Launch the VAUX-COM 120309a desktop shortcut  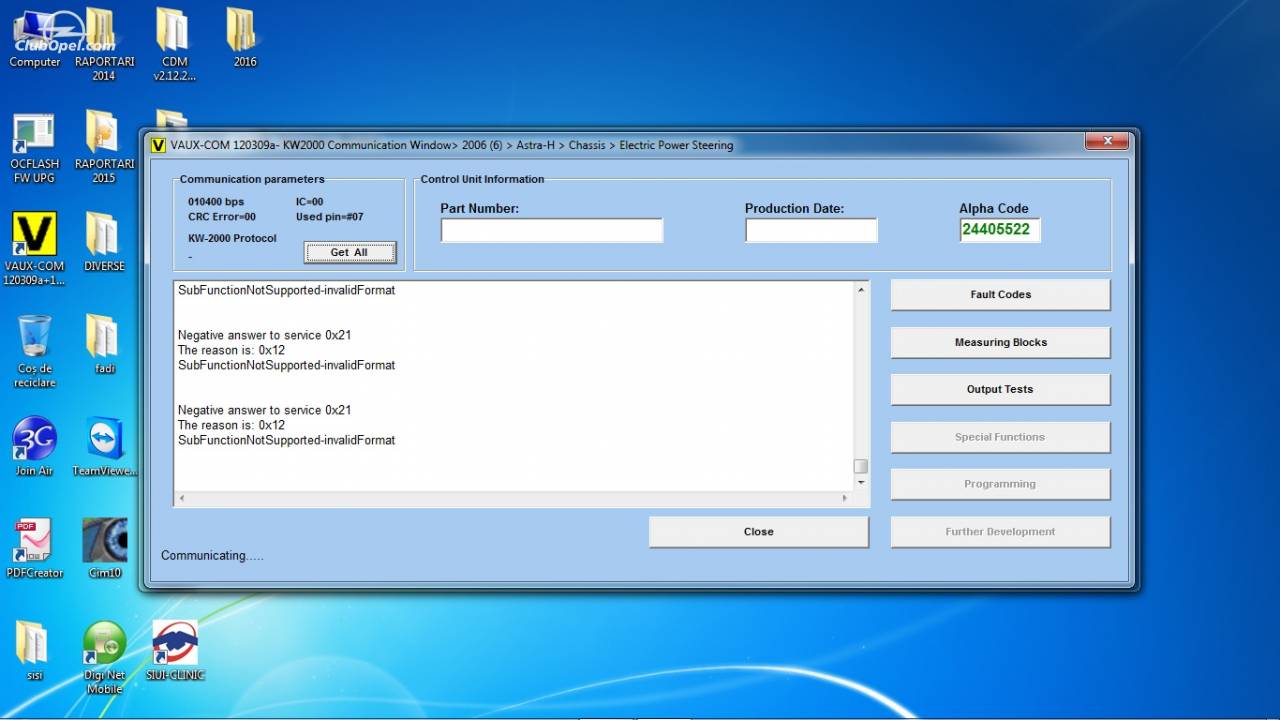coord(34,249)
